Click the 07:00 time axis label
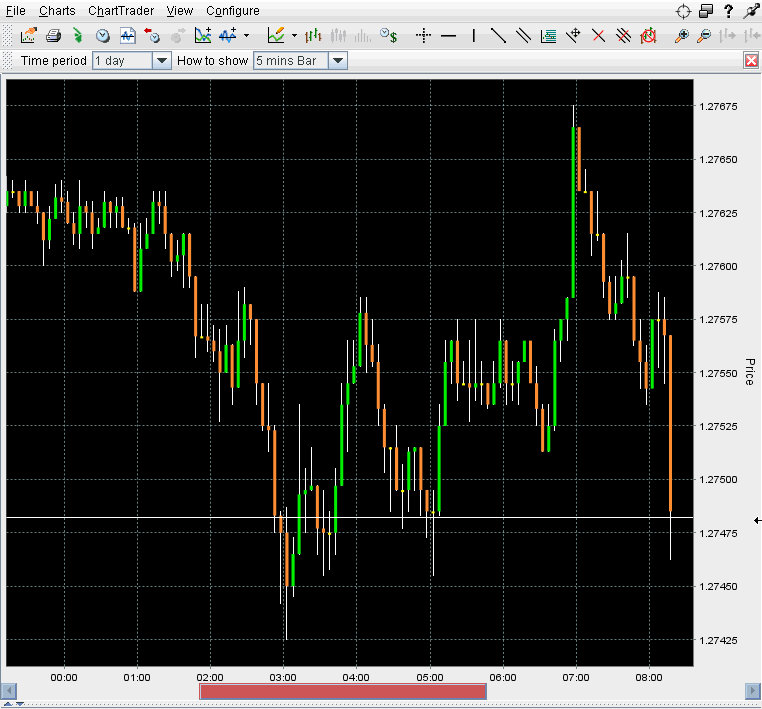Screen dimensions: 762x709 pyautogui.click(x=576, y=677)
